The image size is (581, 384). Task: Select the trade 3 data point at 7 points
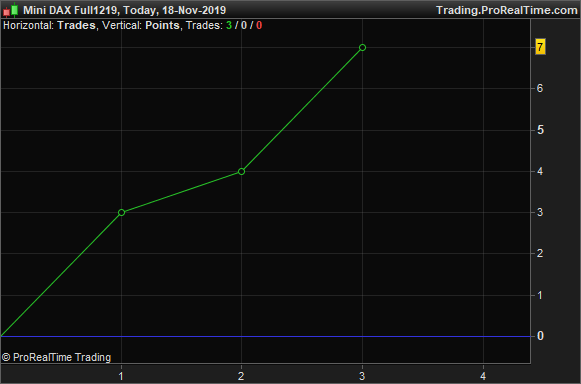coord(362,47)
